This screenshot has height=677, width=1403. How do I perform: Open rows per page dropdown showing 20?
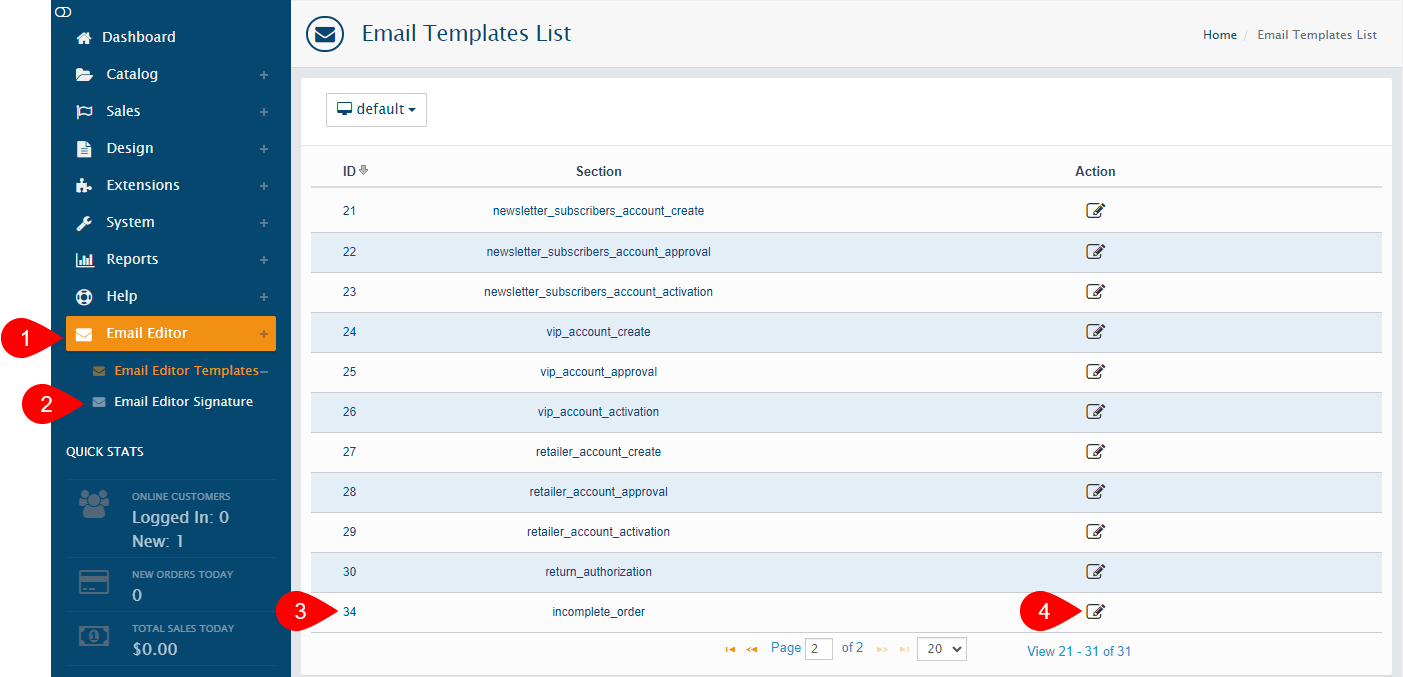coord(941,649)
